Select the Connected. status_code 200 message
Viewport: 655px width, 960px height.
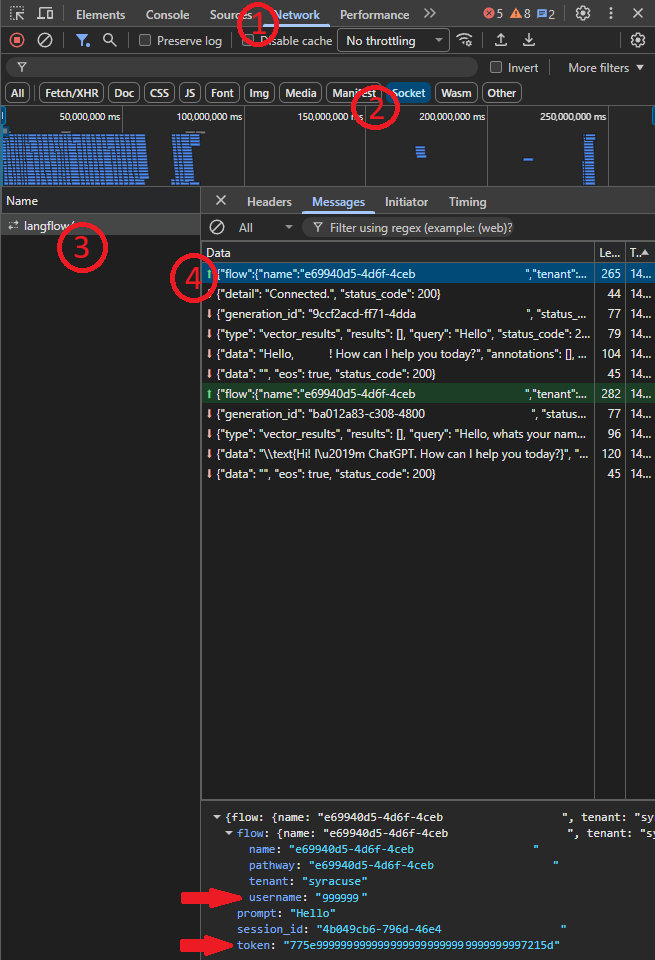tap(428, 294)
